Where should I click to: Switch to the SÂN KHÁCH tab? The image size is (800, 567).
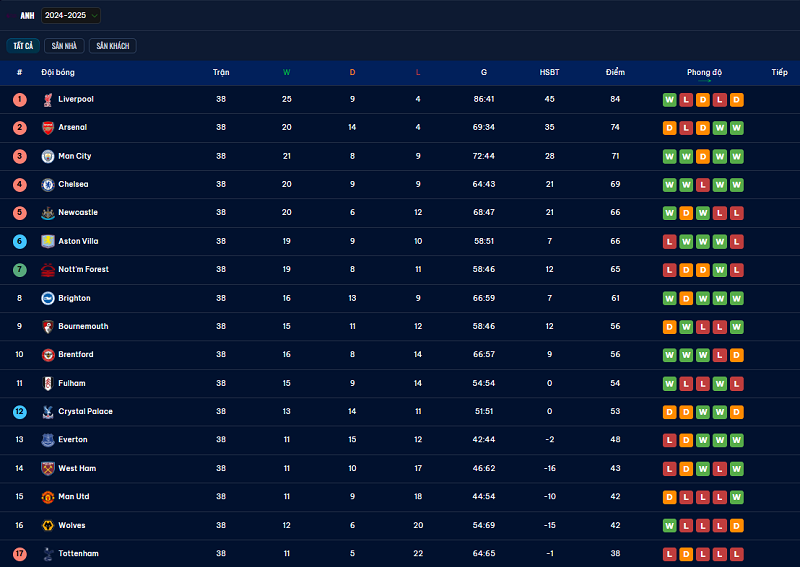pos(113,46)
